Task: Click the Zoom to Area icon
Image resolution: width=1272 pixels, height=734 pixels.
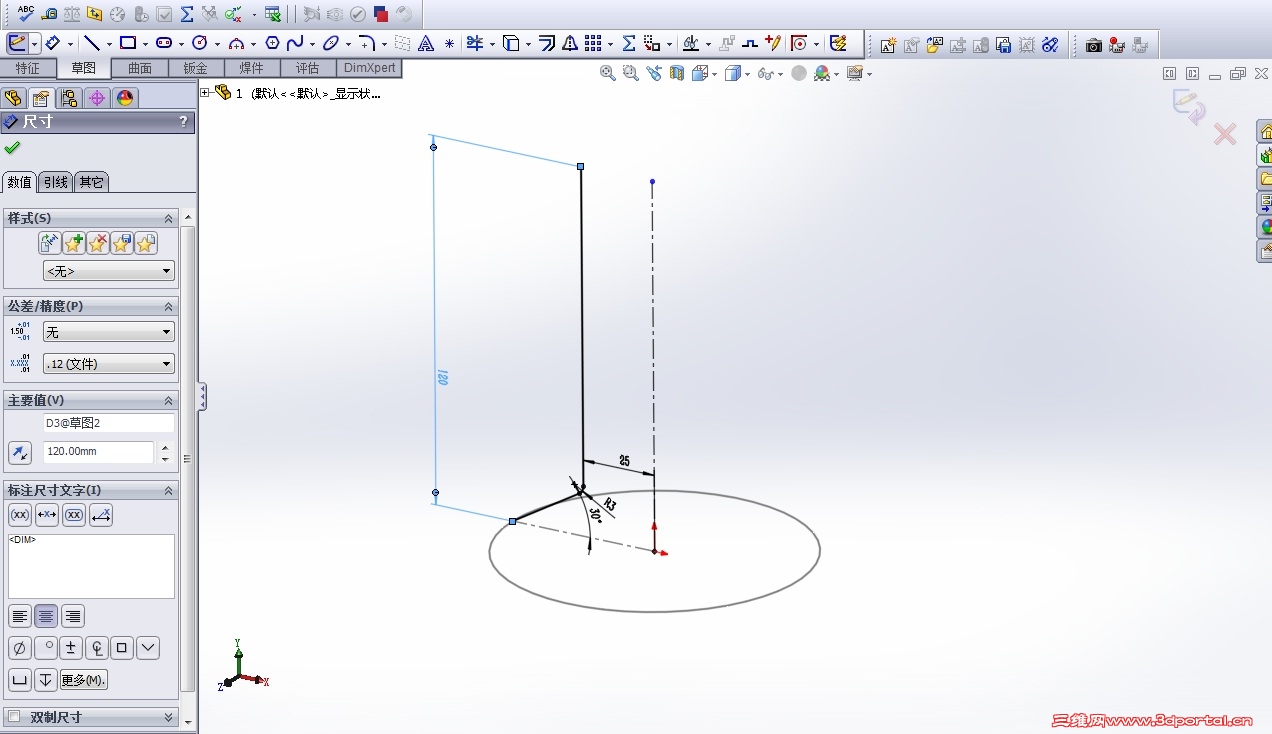Action: pyautogui.click(x=630, y=73)
